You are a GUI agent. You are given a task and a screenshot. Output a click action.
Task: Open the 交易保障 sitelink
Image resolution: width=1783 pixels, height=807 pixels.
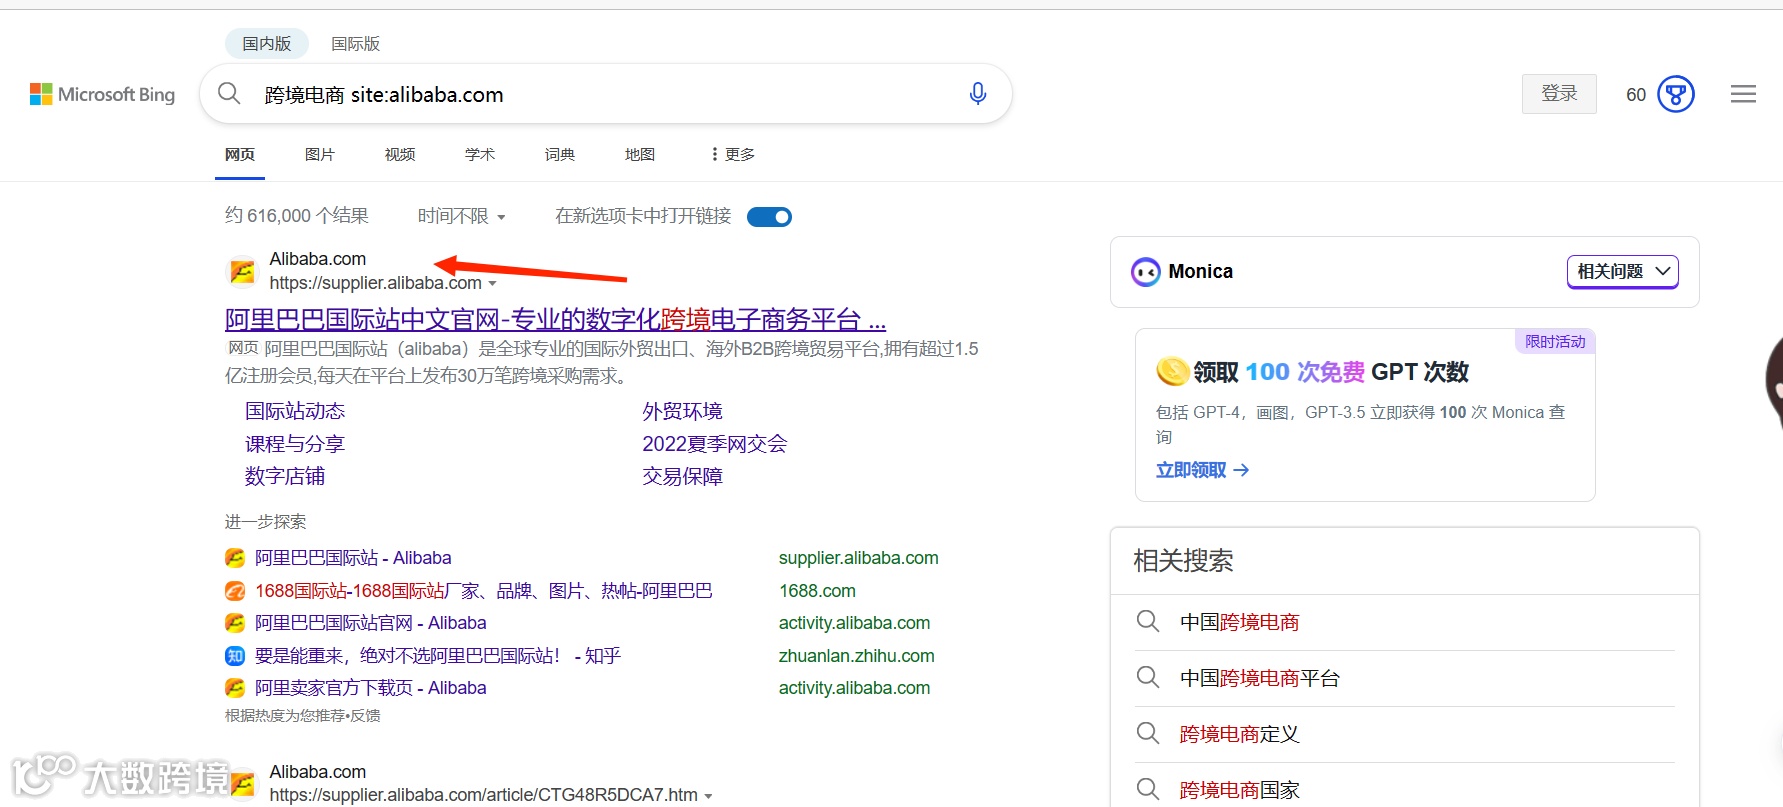pos(682,476)
